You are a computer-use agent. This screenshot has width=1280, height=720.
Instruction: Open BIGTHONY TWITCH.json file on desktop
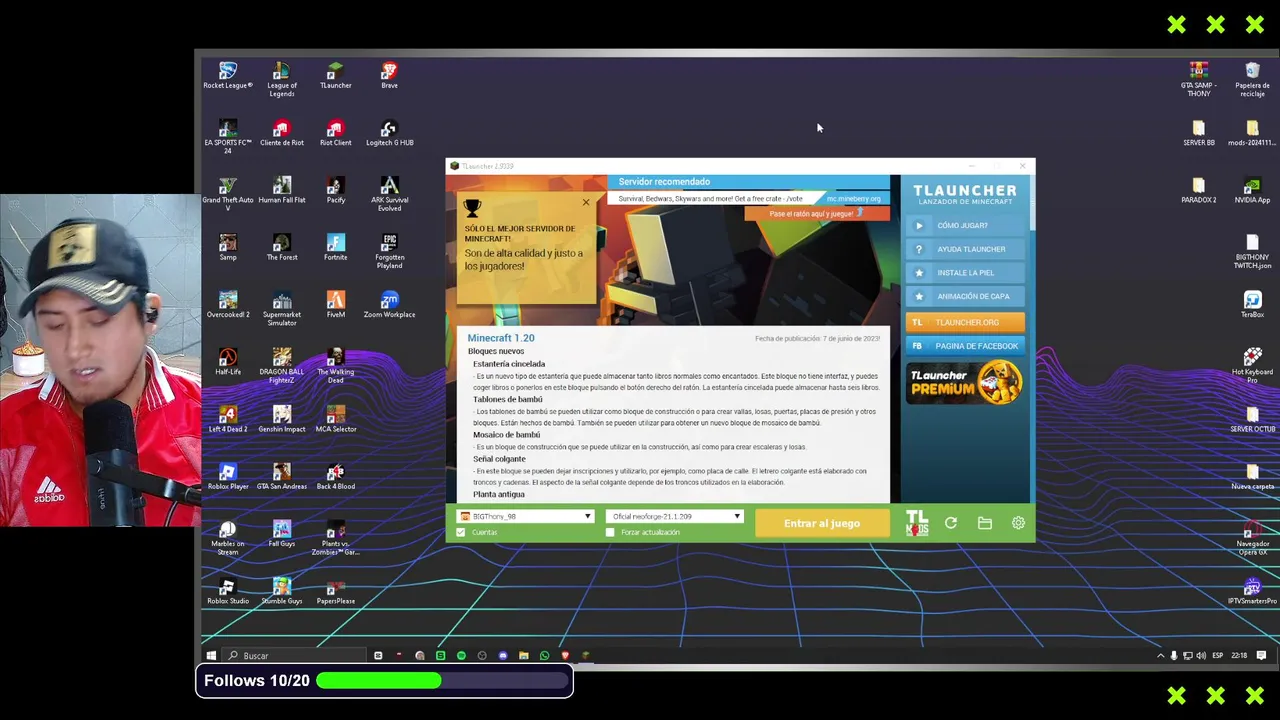[1252, 251]
